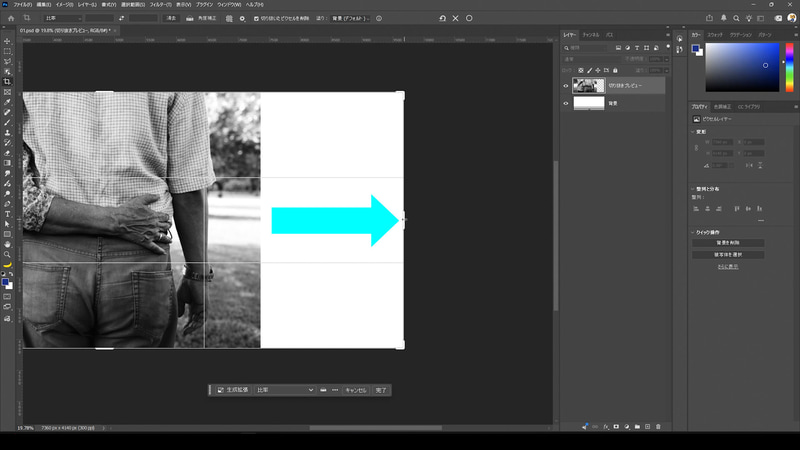Click the hue spectrum slider bar
The height and width of the screenshot is (450, 800).
pos(789,67)
